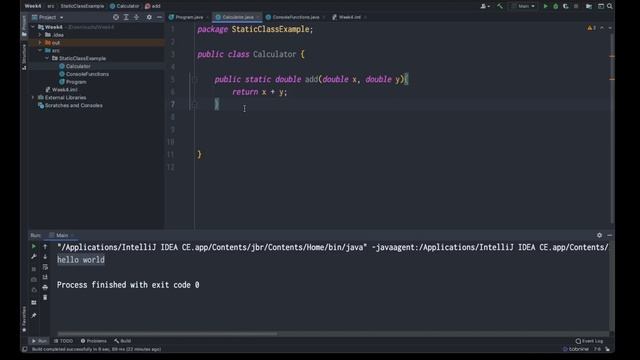Open Search Everywhere magnifier
The width and height of the screenshot is (640, 360).
point(609,6)
